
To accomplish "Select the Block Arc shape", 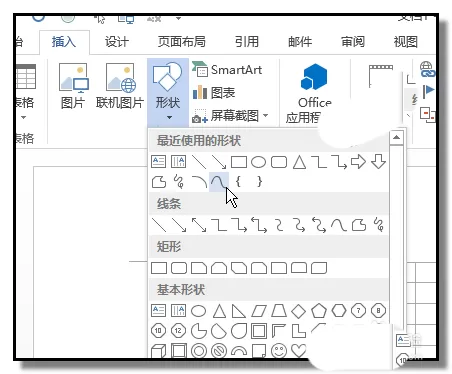I will click(239, 351).
